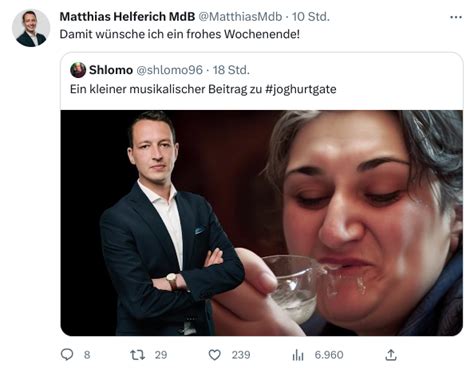
Task: Open the three-dot more options menu
Action: [x=456, y=17]
